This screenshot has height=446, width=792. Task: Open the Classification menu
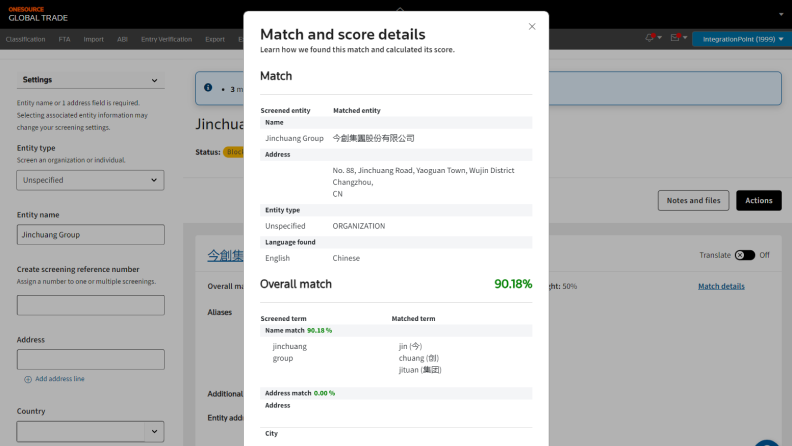coord(25,39)
